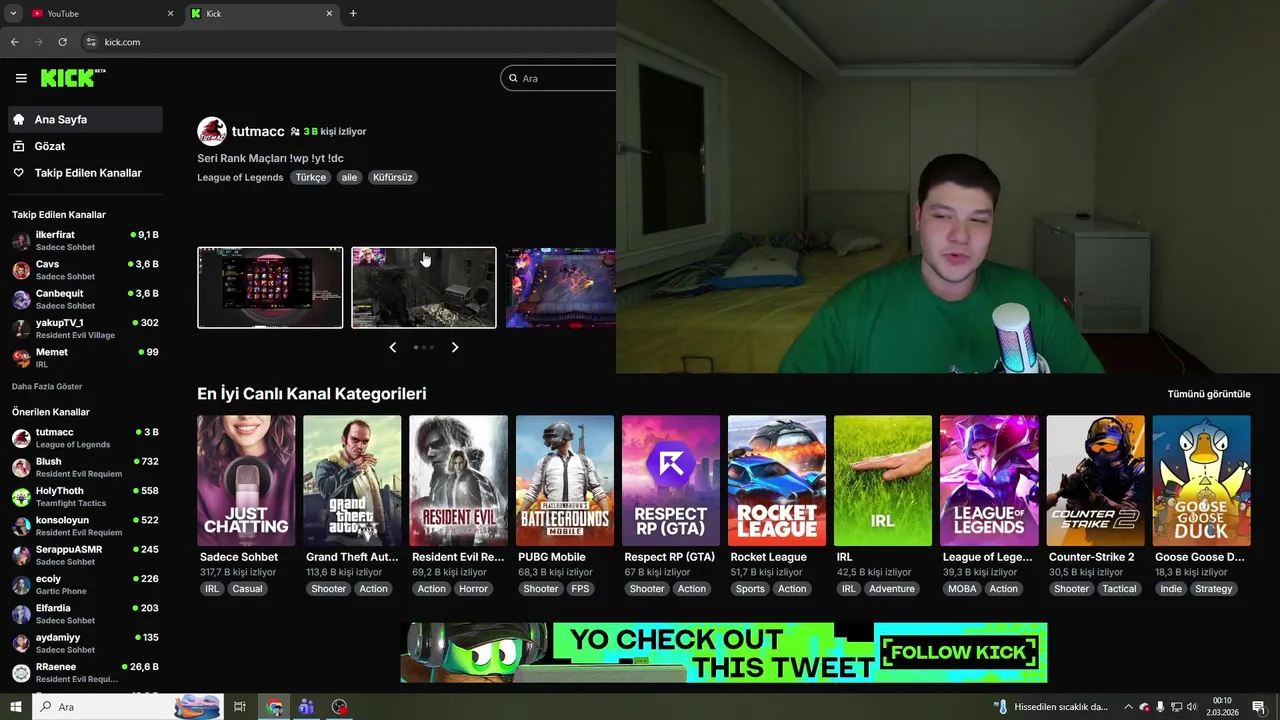
Task: Open RRaenee recommended channel
Action: (x=85, y=672)
